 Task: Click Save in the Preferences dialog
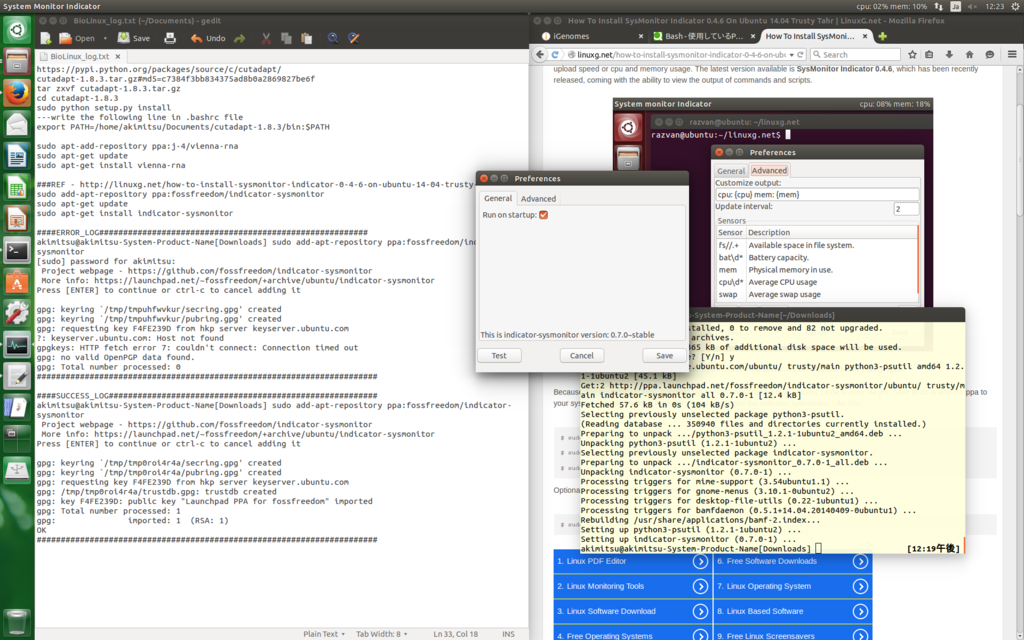[664, 356]
